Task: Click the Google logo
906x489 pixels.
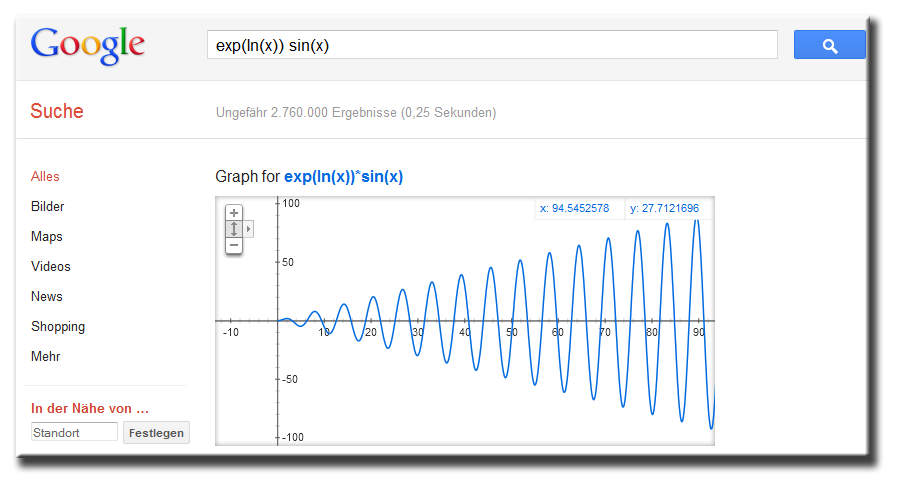Action: coord(88,45)
